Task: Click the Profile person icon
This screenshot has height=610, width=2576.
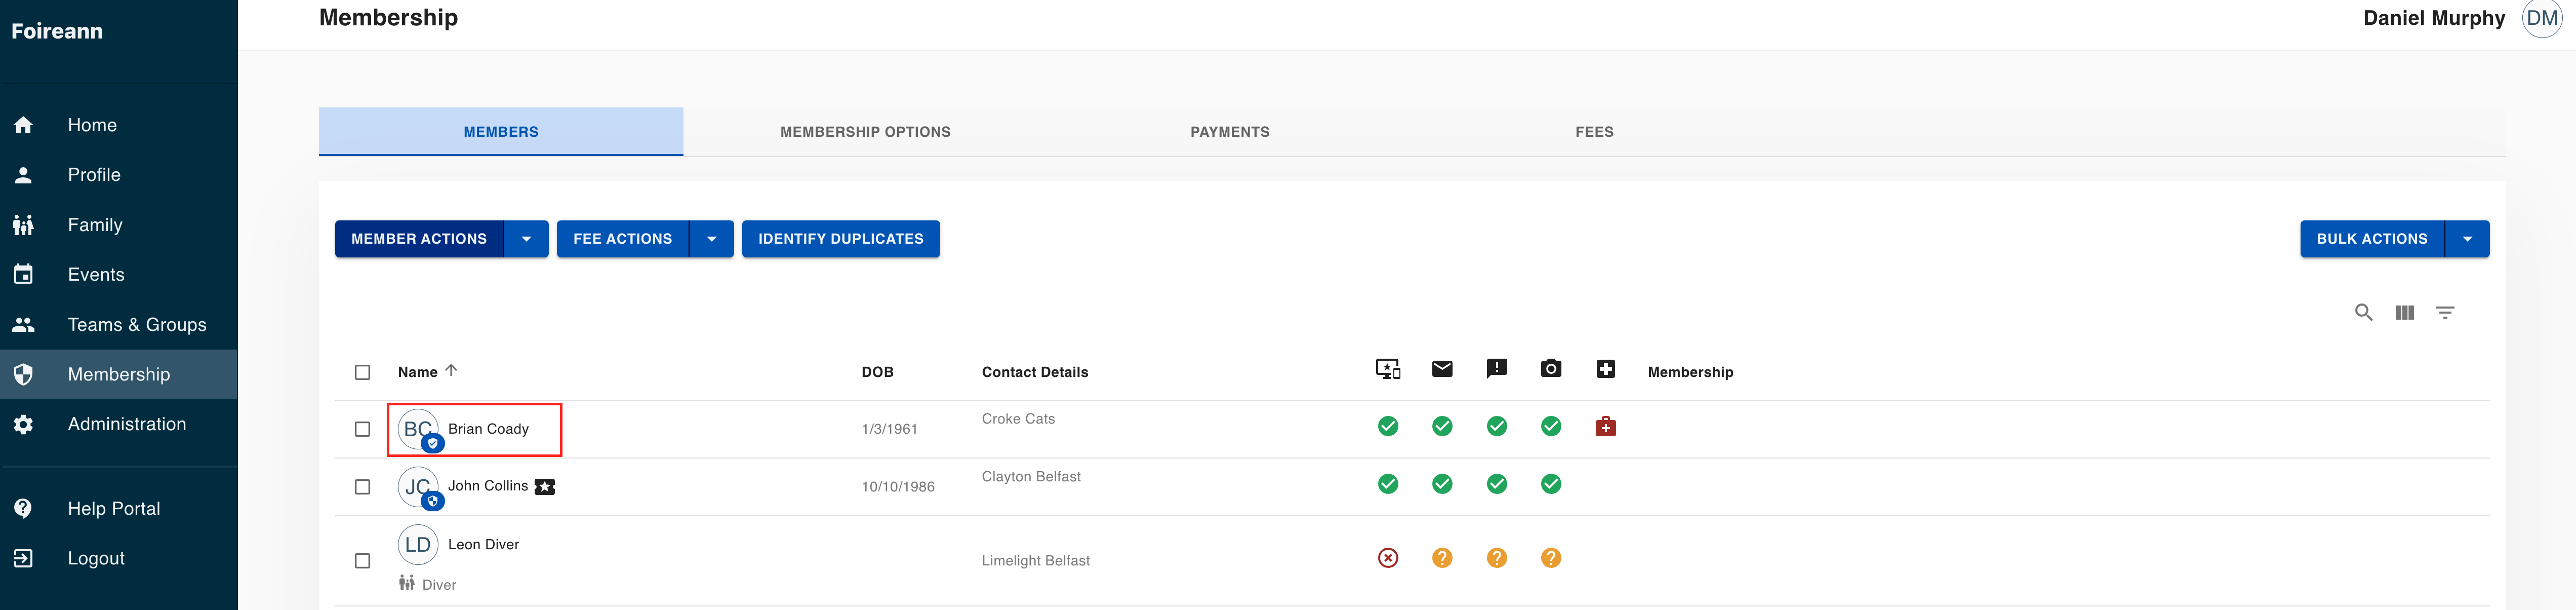Action: click(x=23, y=175)
